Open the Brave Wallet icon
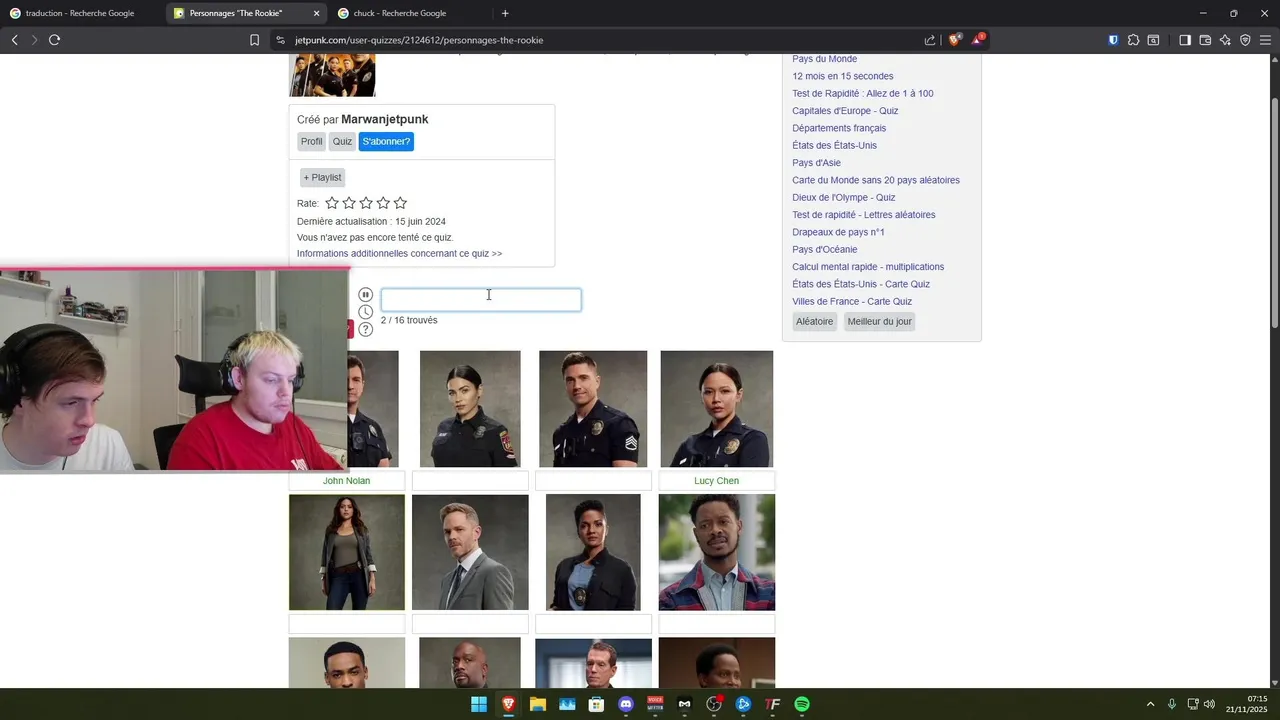The image size is (1280, 720). [x=1205, y=40]
